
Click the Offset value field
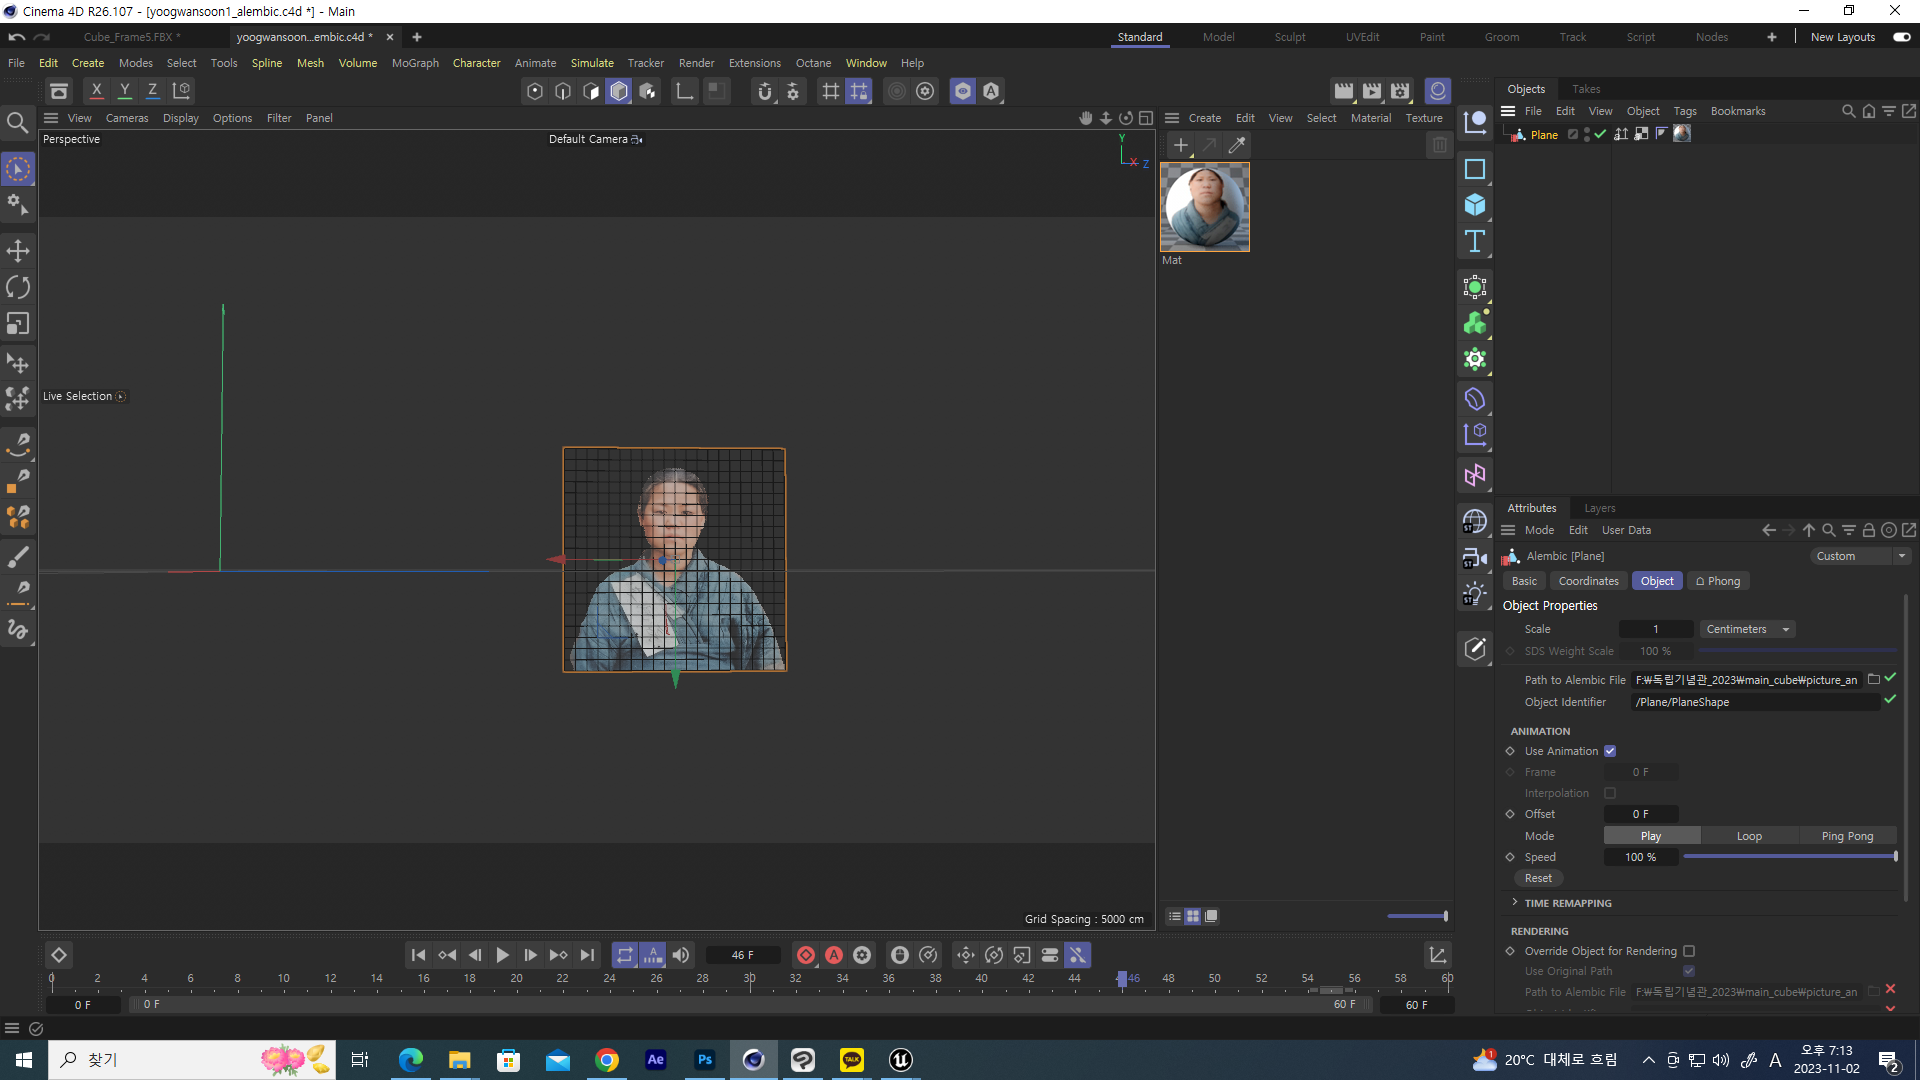(x=1641, y=814)
